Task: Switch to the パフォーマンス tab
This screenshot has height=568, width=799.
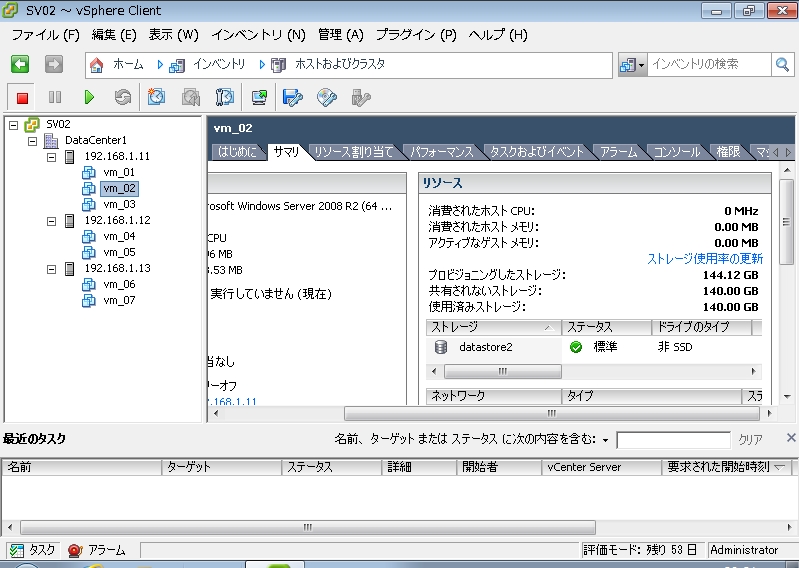Action: [442, 152]
